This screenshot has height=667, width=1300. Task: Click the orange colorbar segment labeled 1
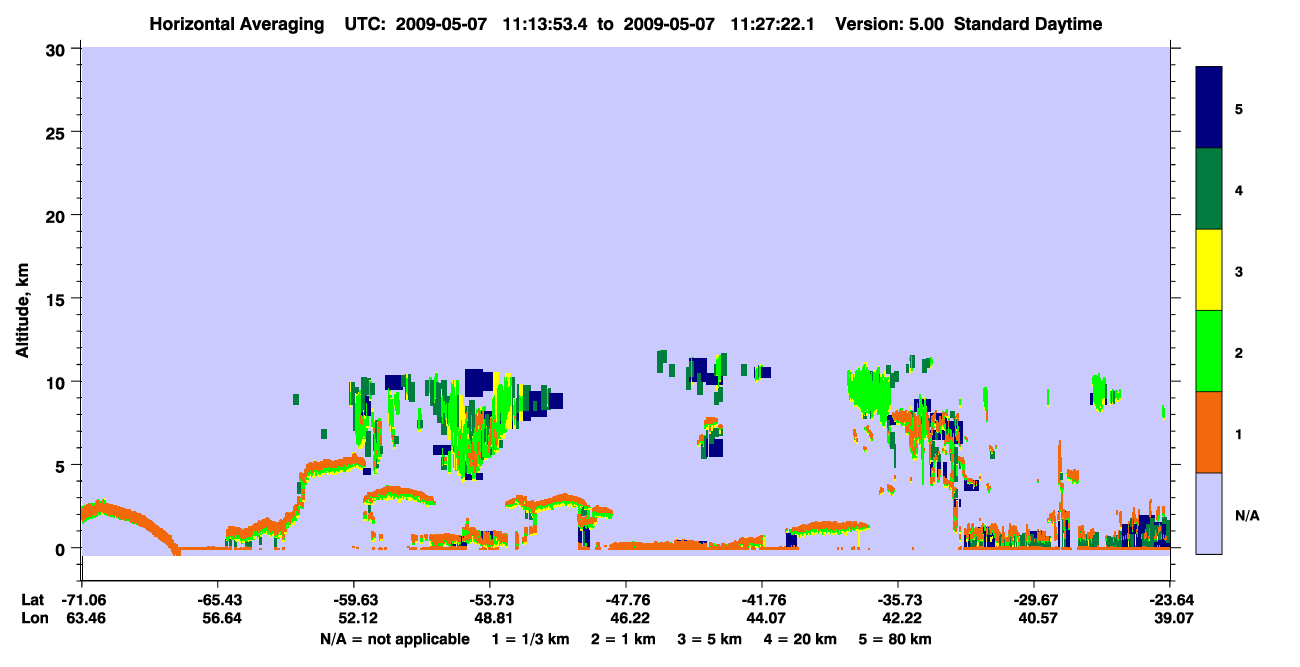point(1209,432)
